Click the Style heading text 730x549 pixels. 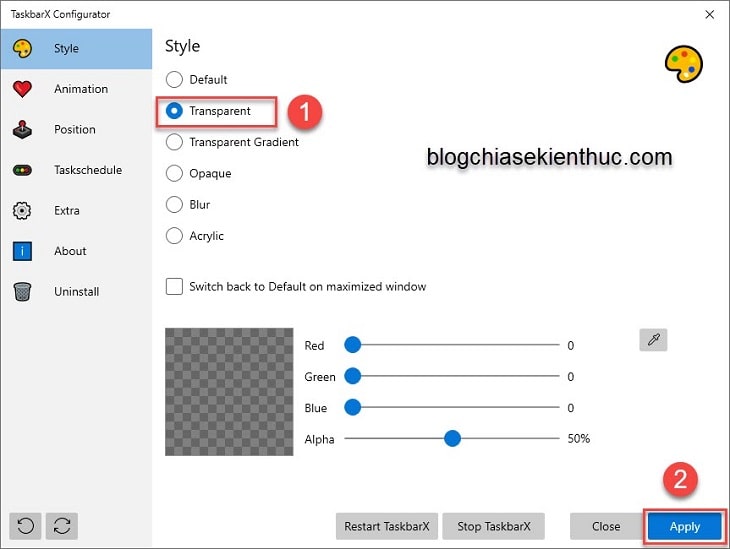click(x=182, y=46)
